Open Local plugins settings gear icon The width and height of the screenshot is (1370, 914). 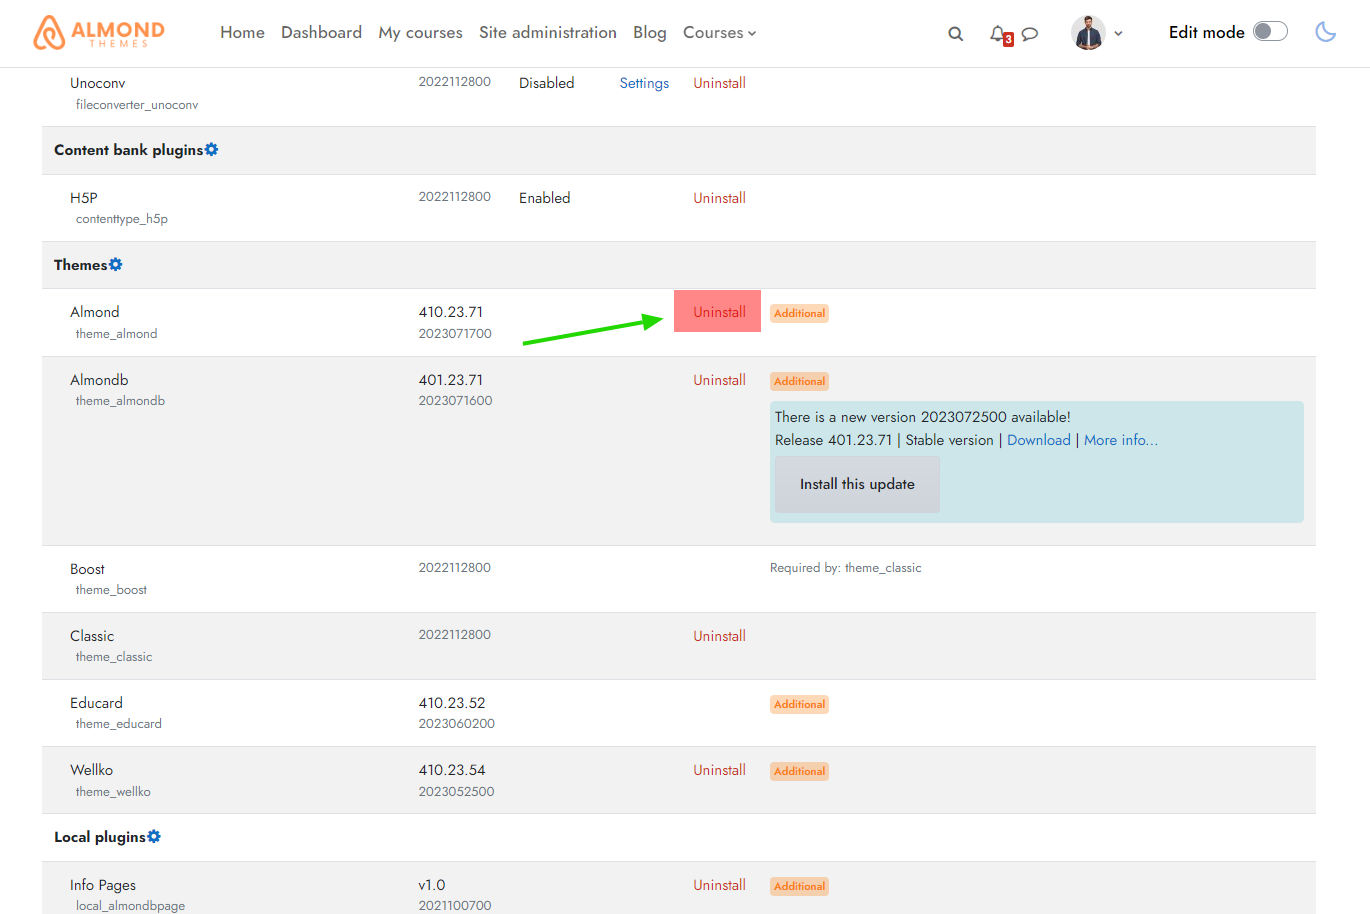pos(154,836)
